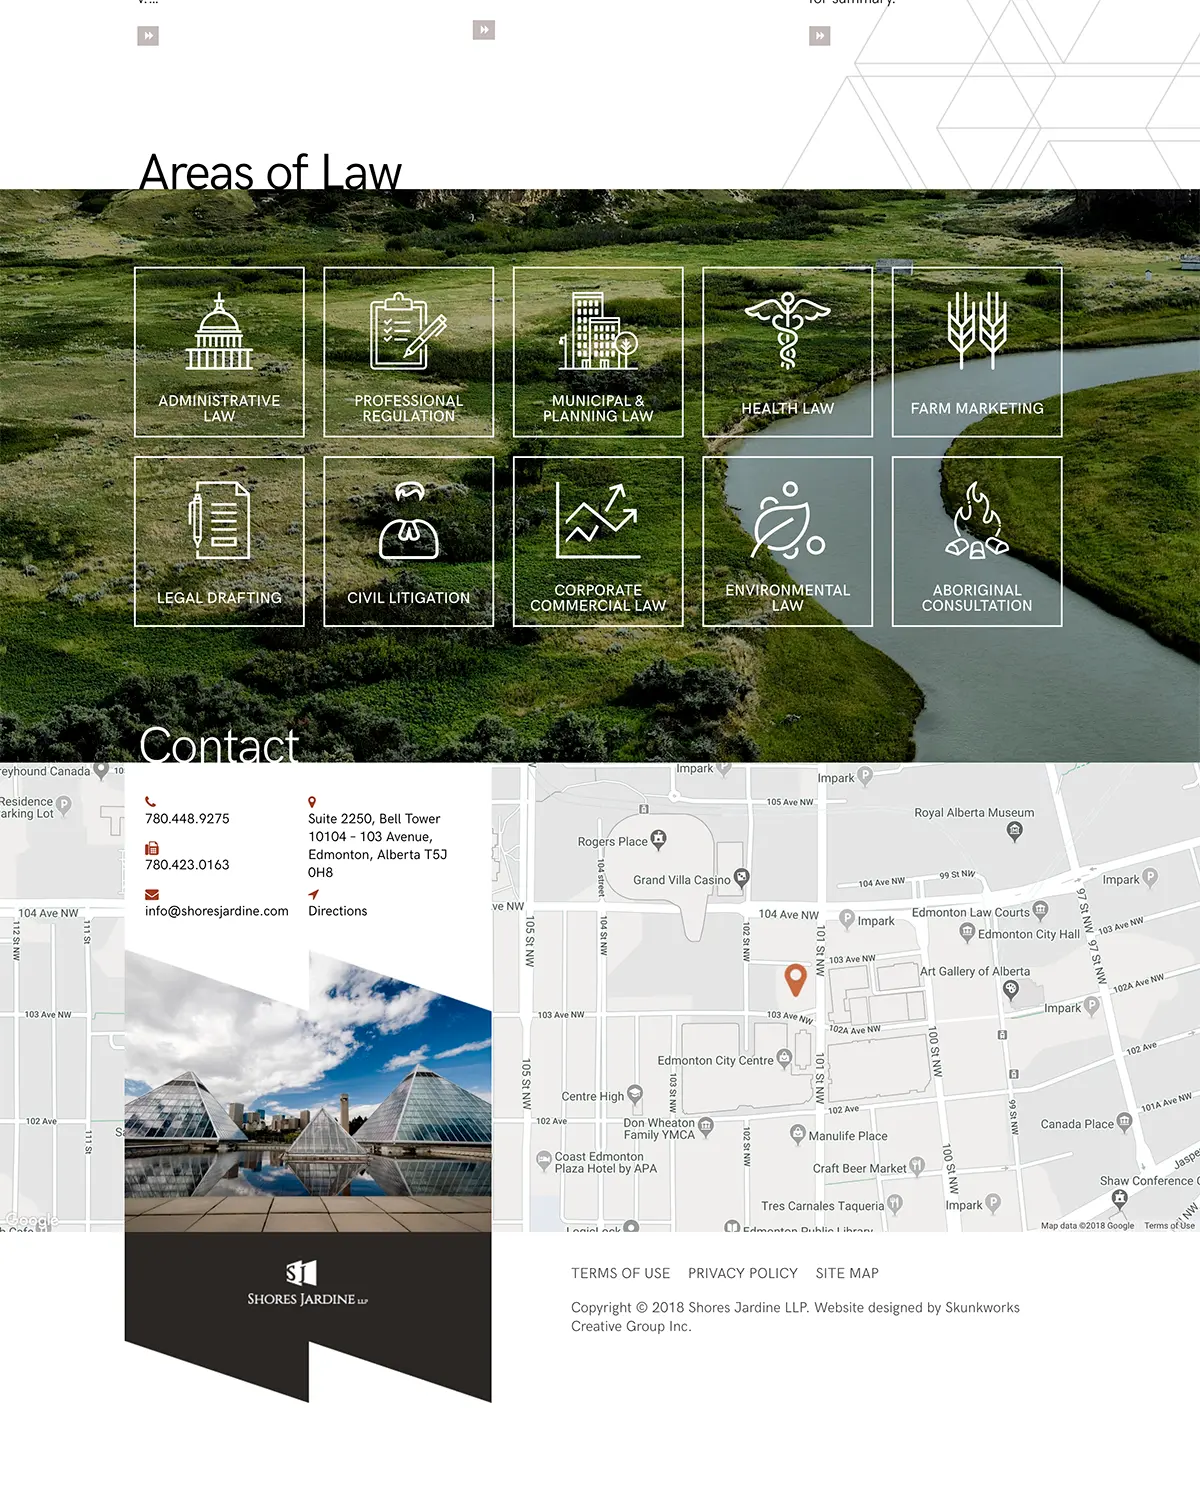Open the Site Map page
The width and height of the screenshot is (1200, 1488).
point(847,1273)
